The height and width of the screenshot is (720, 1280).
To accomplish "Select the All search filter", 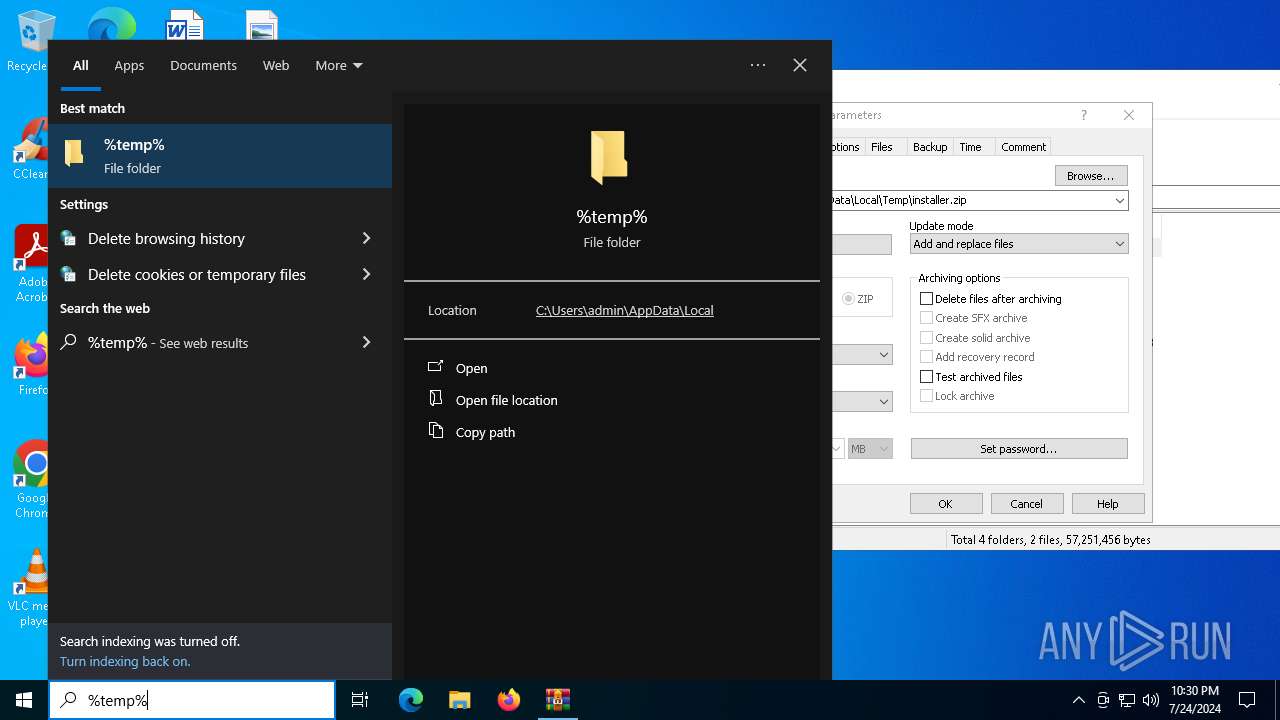I will pos(81,65).
